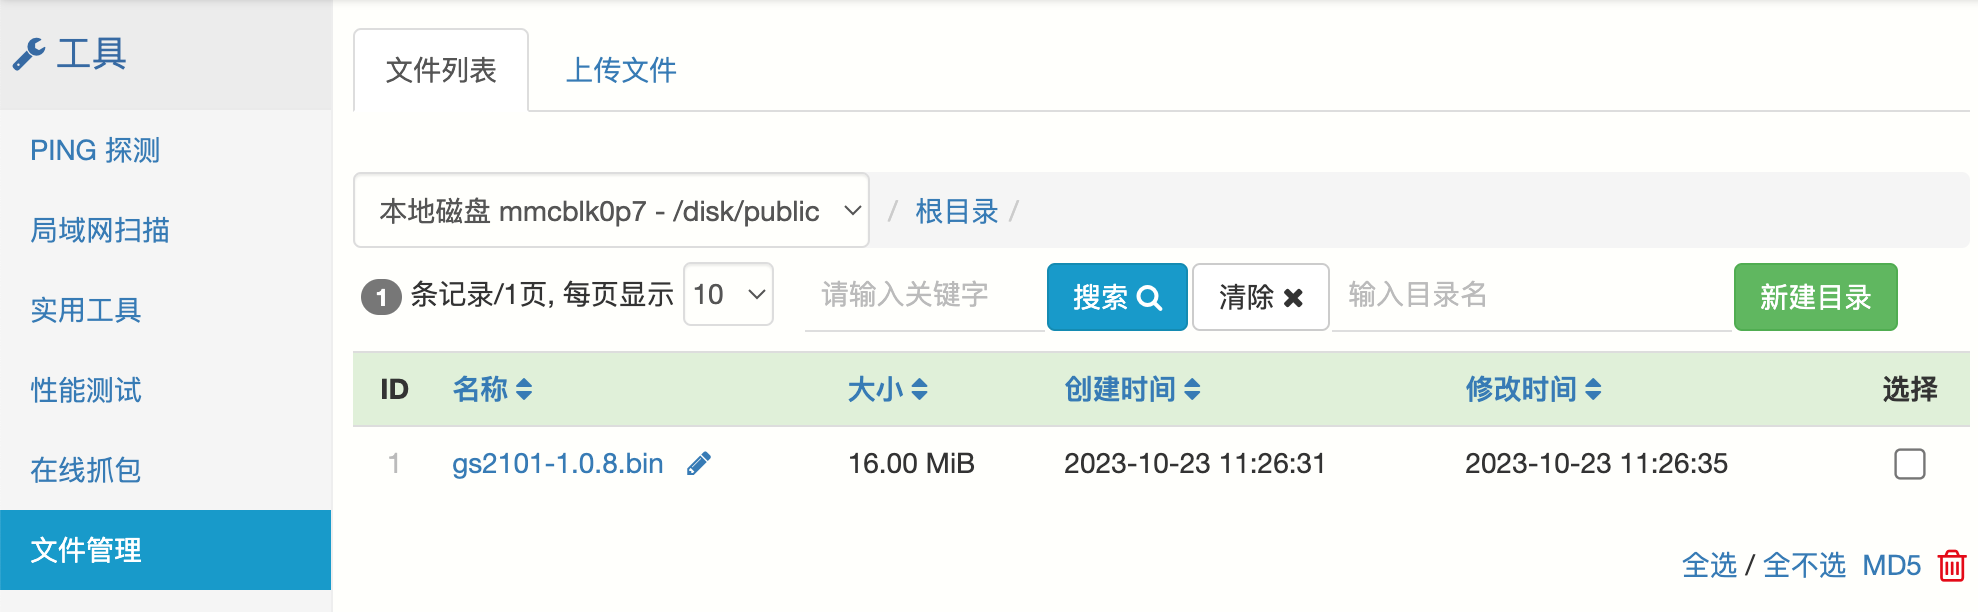Image resolution: width=1978 pixels, height=612 pixels.
Task: Click the 清除 button
Action: point(1260,297)
